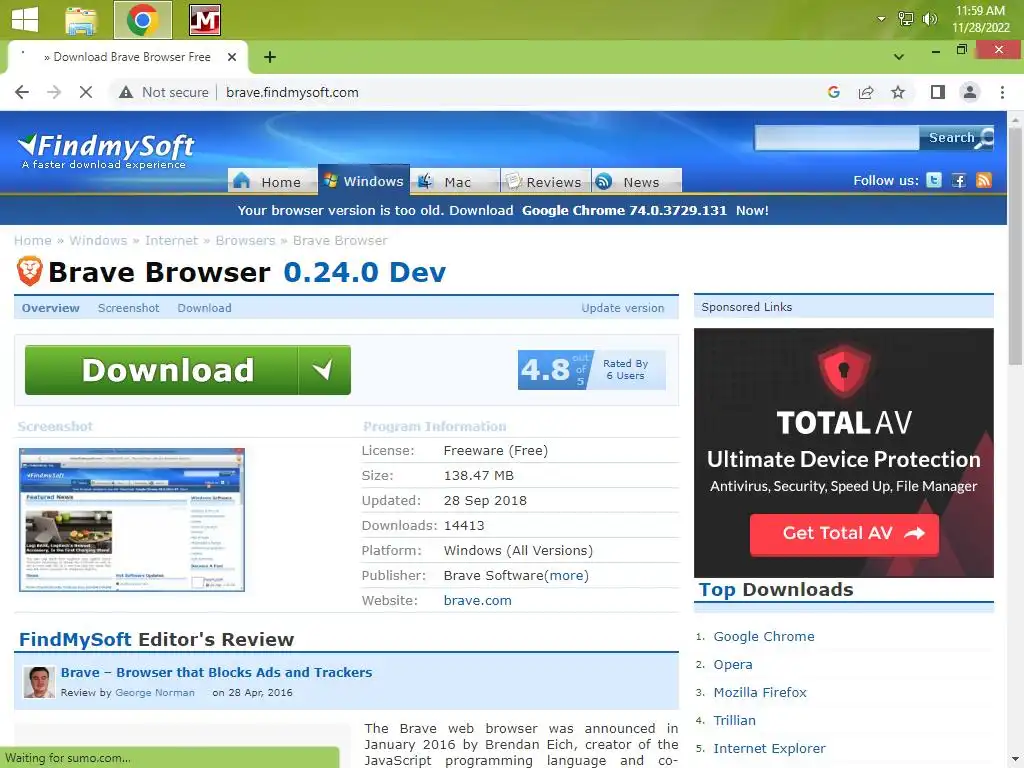Click the FindMySoft logo

click(106, 151)
